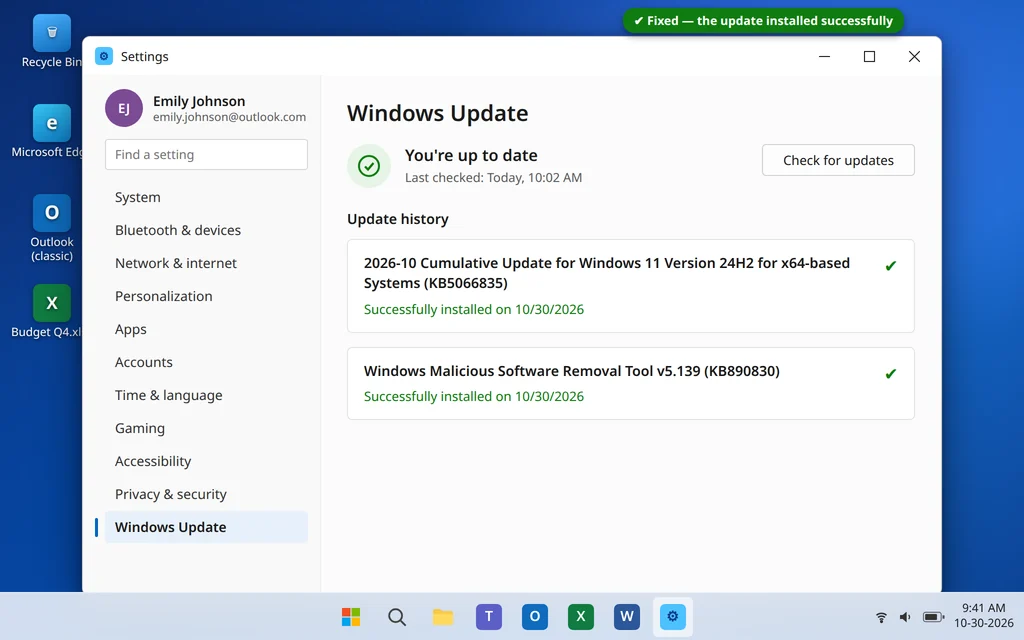Open Wi-Fi network status in tray
1024x640 pixels.
[x=881, y=616]
